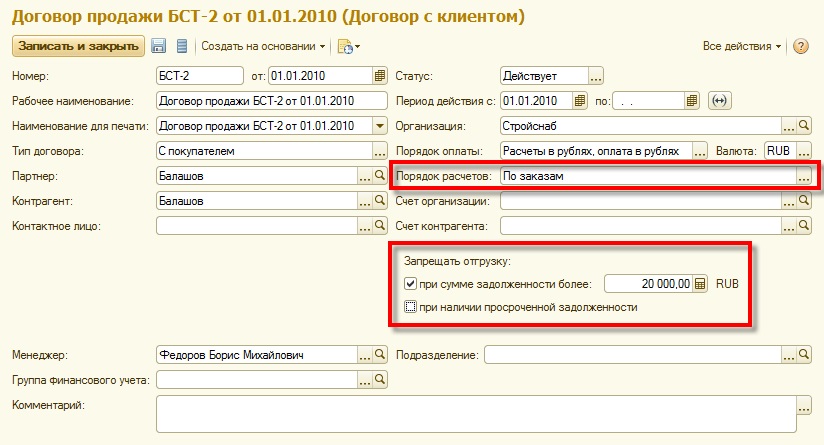
Task: Click the Порядок расчетов field По заказам
Action: pyautogui.click(x=648, y=176)
